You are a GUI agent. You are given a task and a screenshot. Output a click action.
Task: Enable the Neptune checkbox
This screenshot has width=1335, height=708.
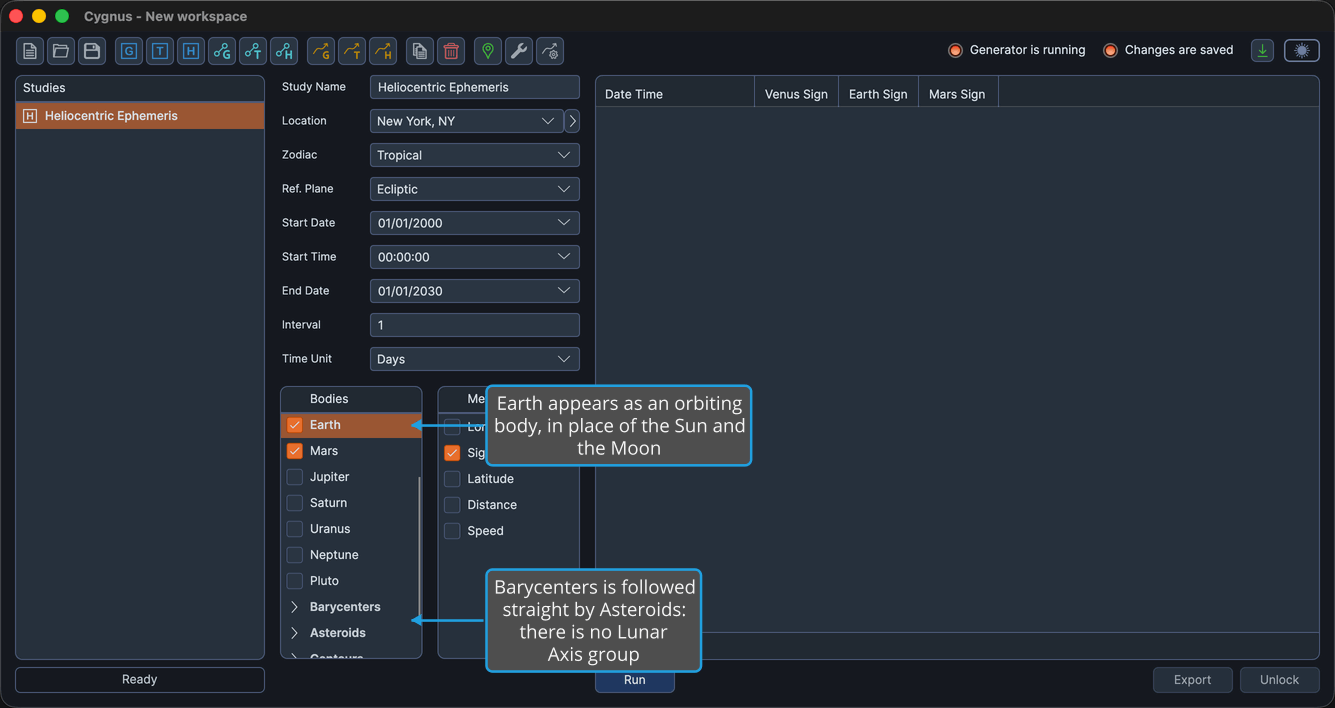(x=295, y=555)
